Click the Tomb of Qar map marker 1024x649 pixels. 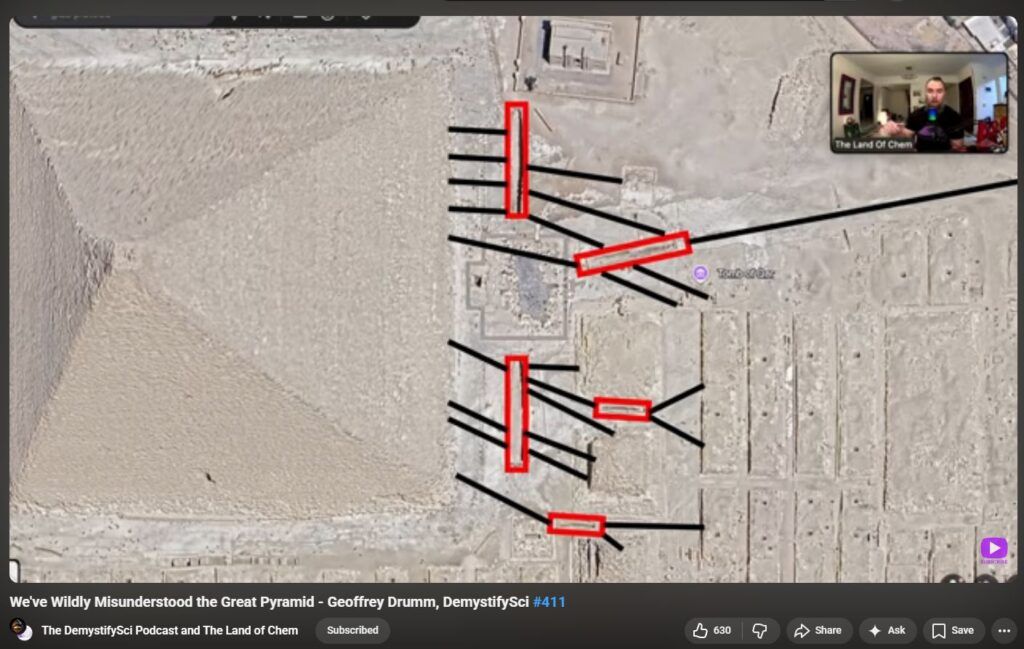[x=701, y=273]
